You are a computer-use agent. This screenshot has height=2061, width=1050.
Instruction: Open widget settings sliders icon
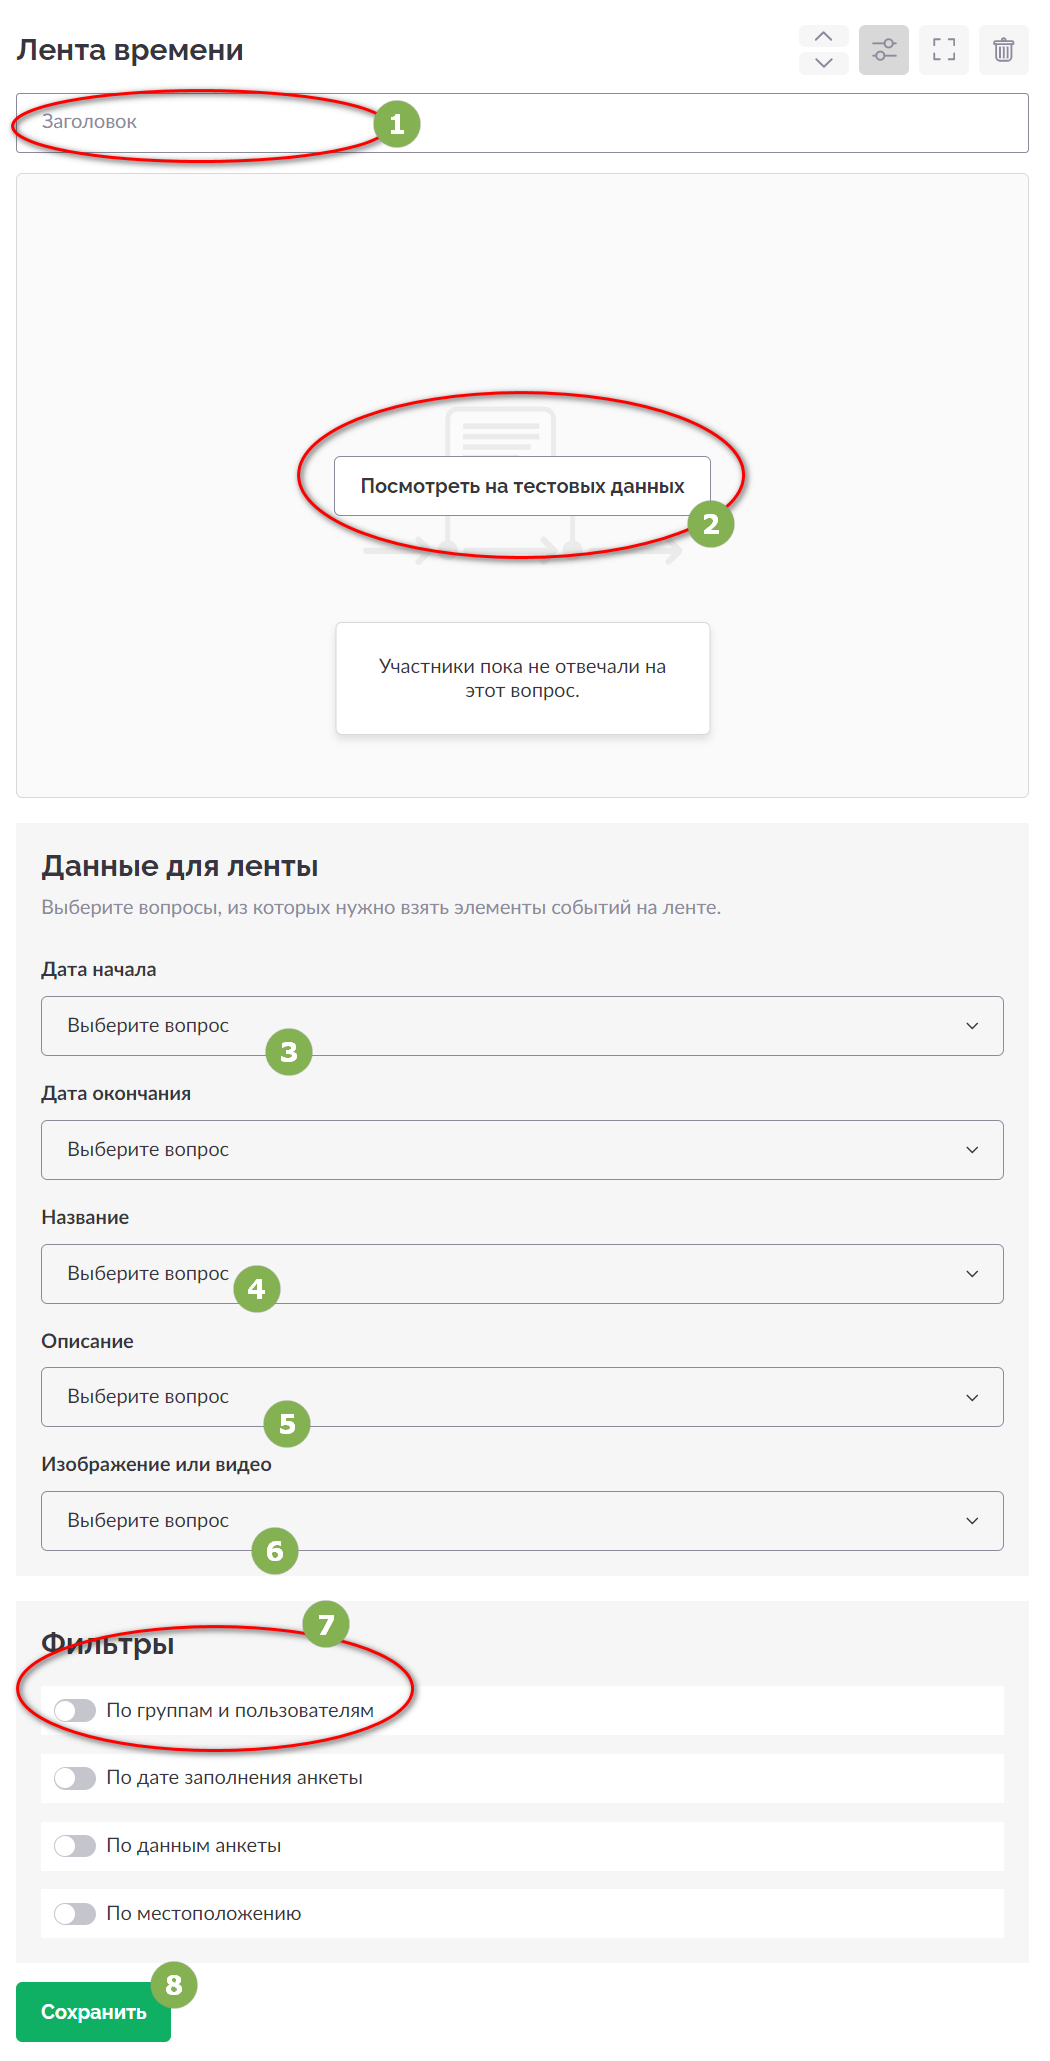884,50
